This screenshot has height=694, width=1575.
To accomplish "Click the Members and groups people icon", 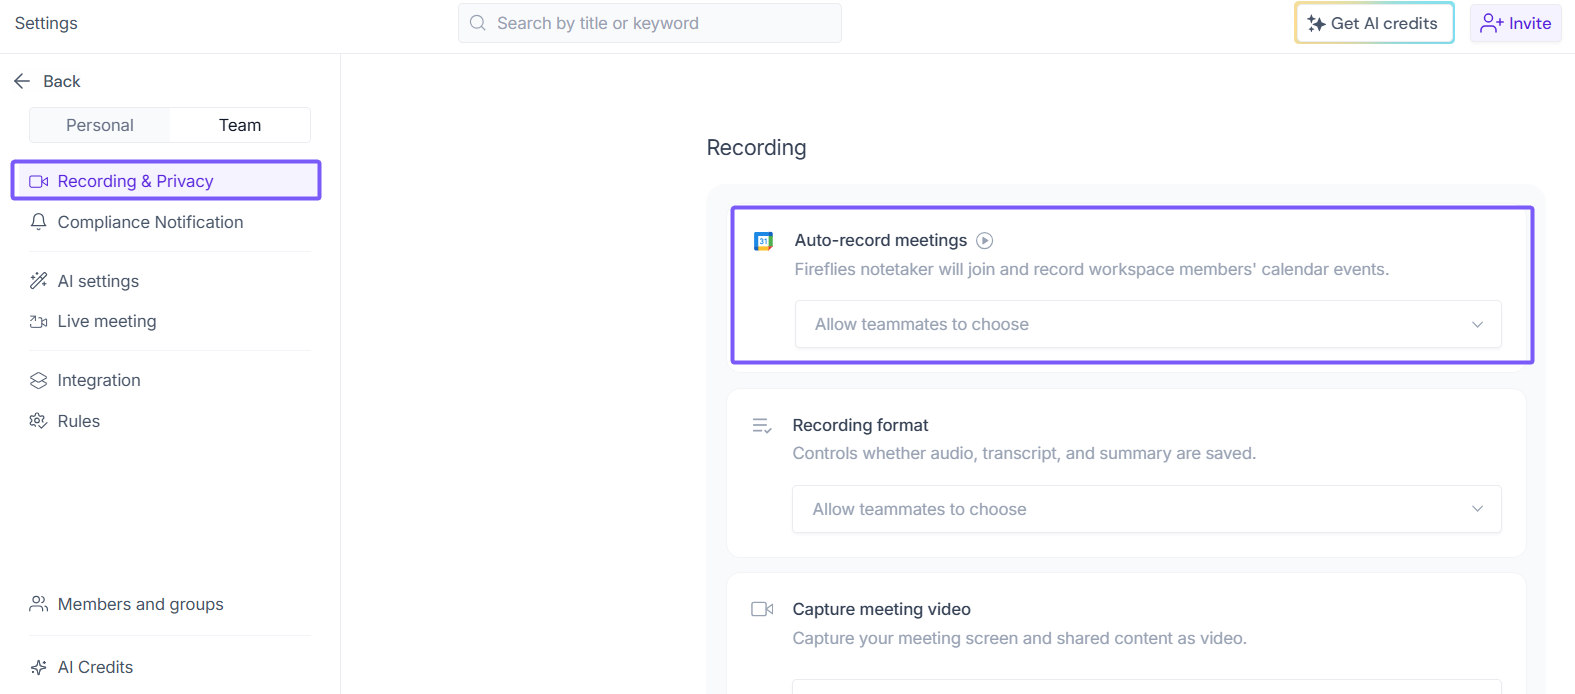I will tap(38, 604).
